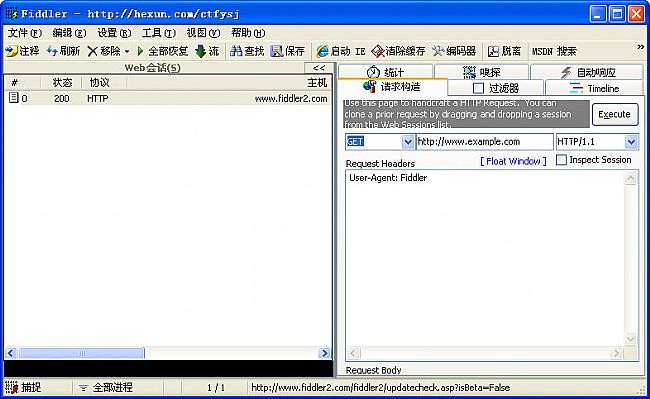Open the 工具(T) menu
Screen dimensions: 650x399
[159, 33]
